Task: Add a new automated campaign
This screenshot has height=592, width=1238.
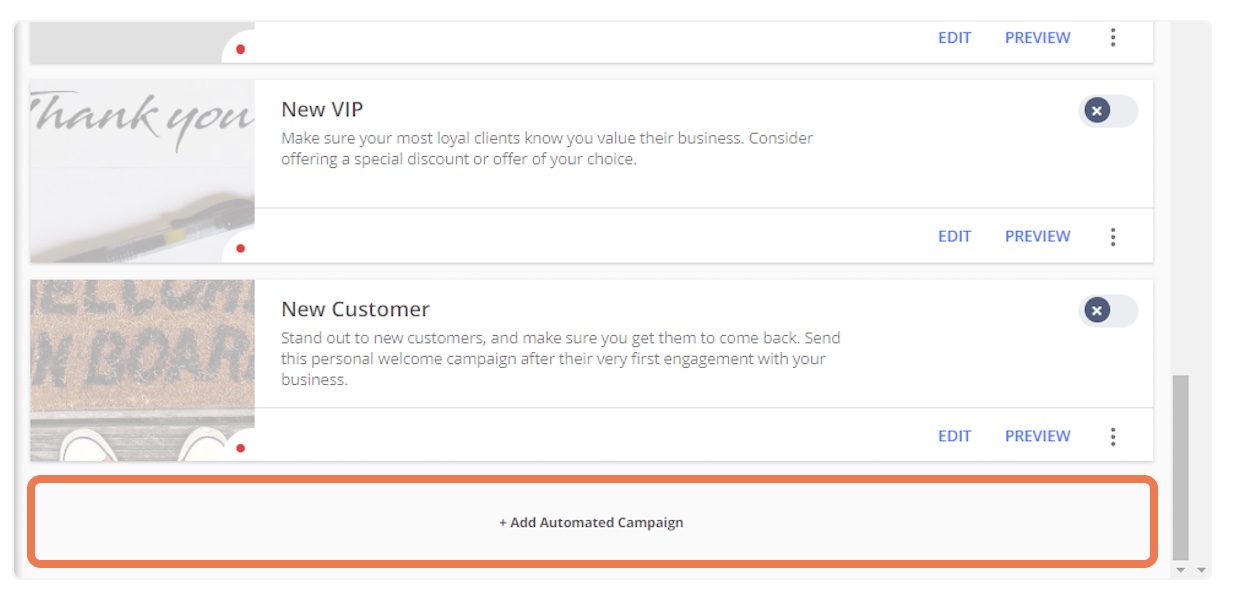Action: click(592, 522)
